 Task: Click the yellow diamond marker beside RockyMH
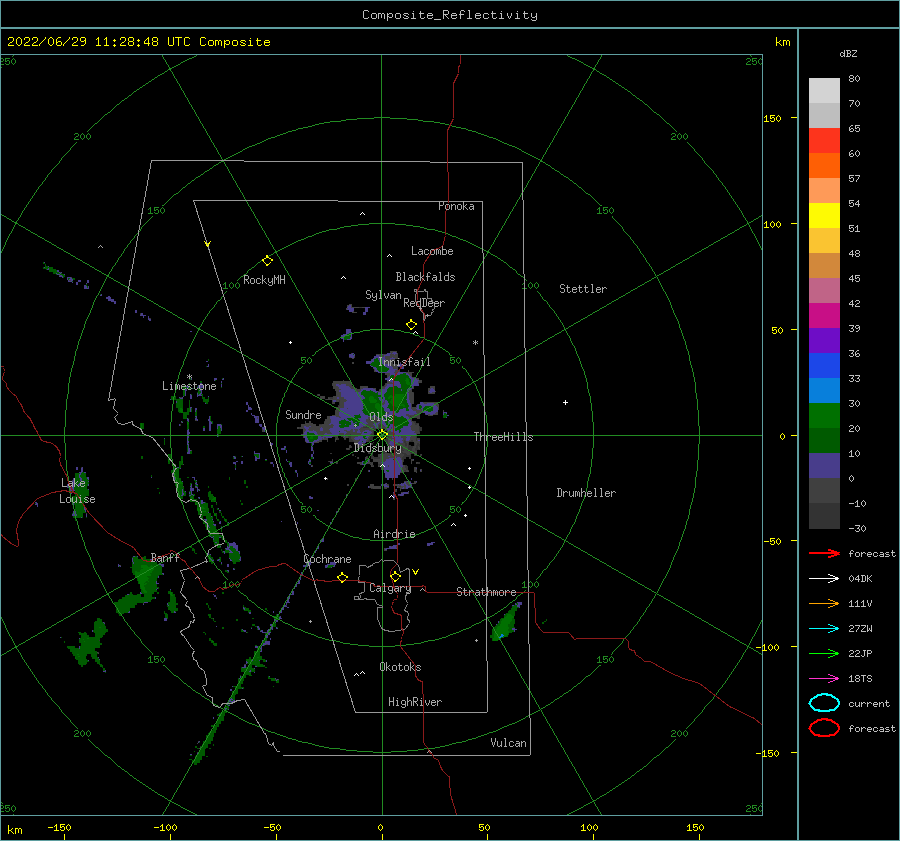(267, 261)
